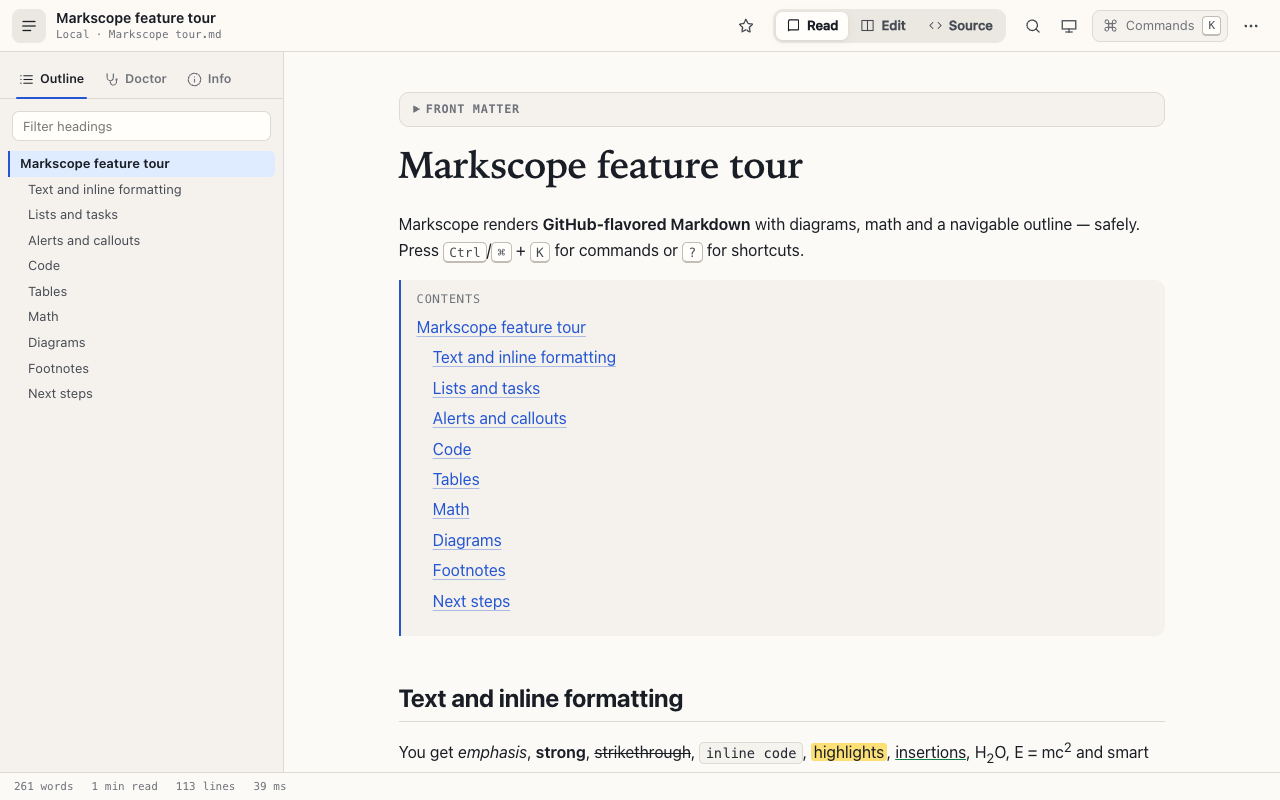1280x800 pixels.
Task: Follow the Math contents link
Action: click(451, 509)
